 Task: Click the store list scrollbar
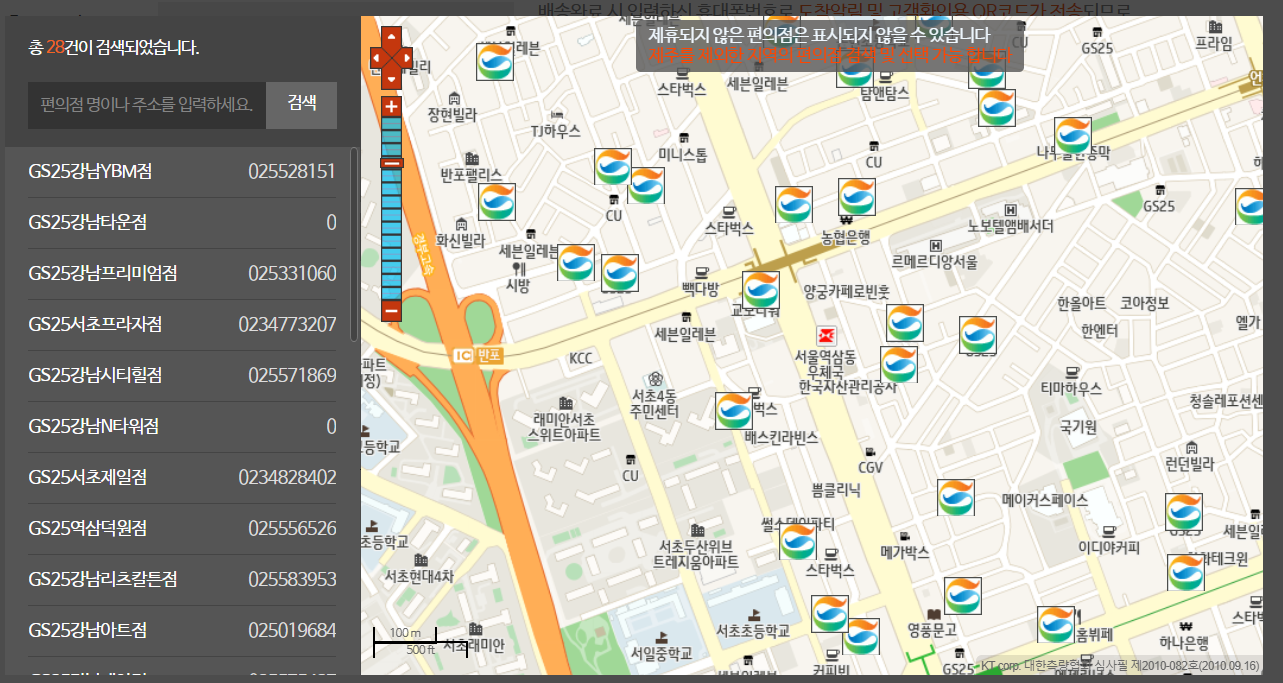[x=354, y=245]
